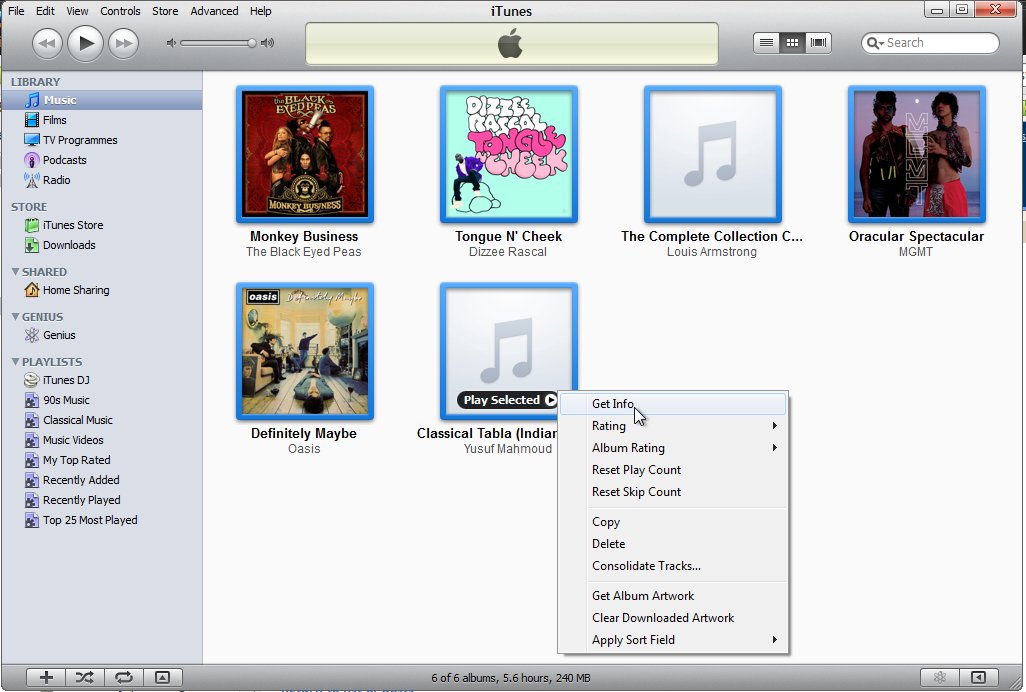Click the Next track fast-forward button
Viewport: 1026px width, 692px height.
coord(124,43)
